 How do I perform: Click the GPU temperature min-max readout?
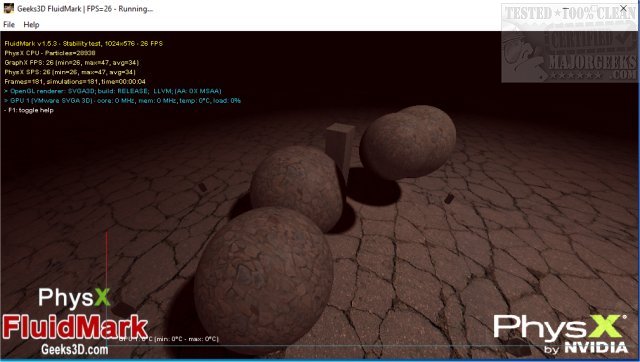[169, 339]
